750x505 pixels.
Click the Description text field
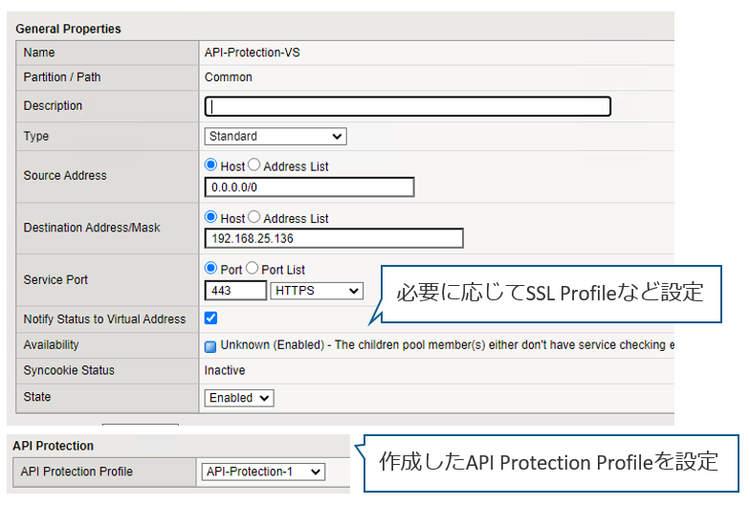408,106
